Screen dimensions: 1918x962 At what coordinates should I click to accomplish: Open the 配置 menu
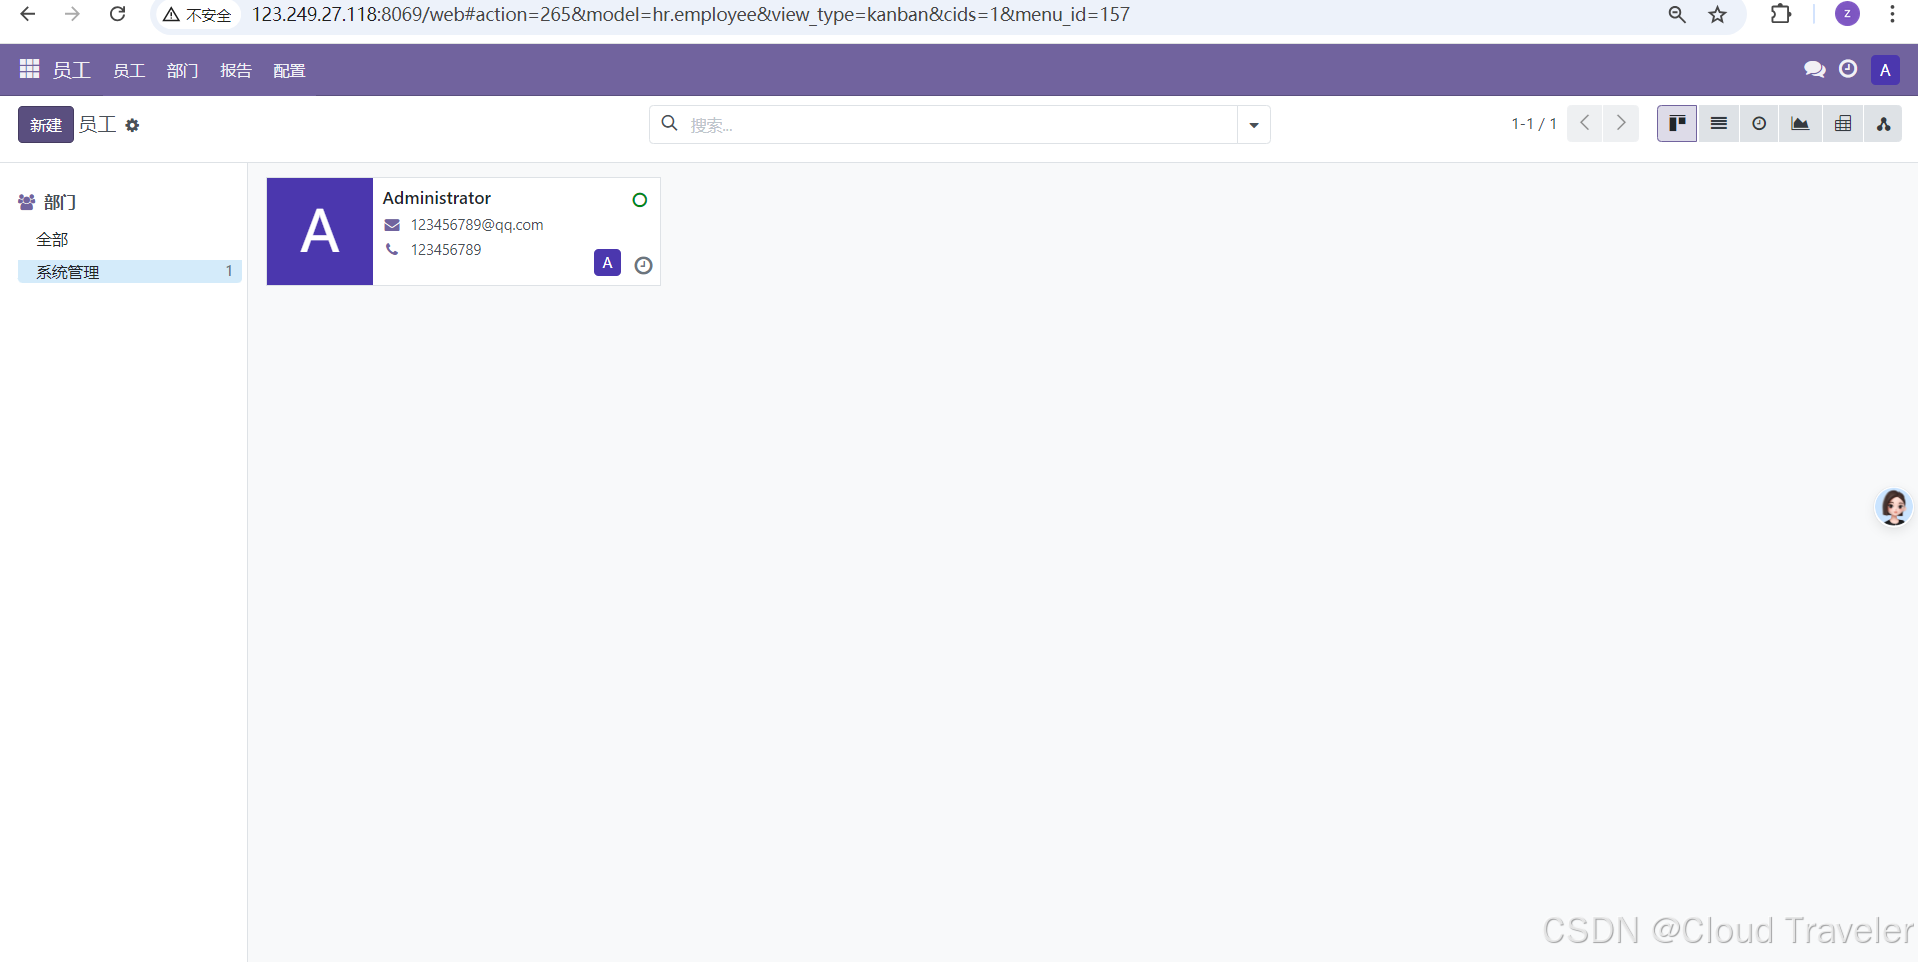coord(289,70)
